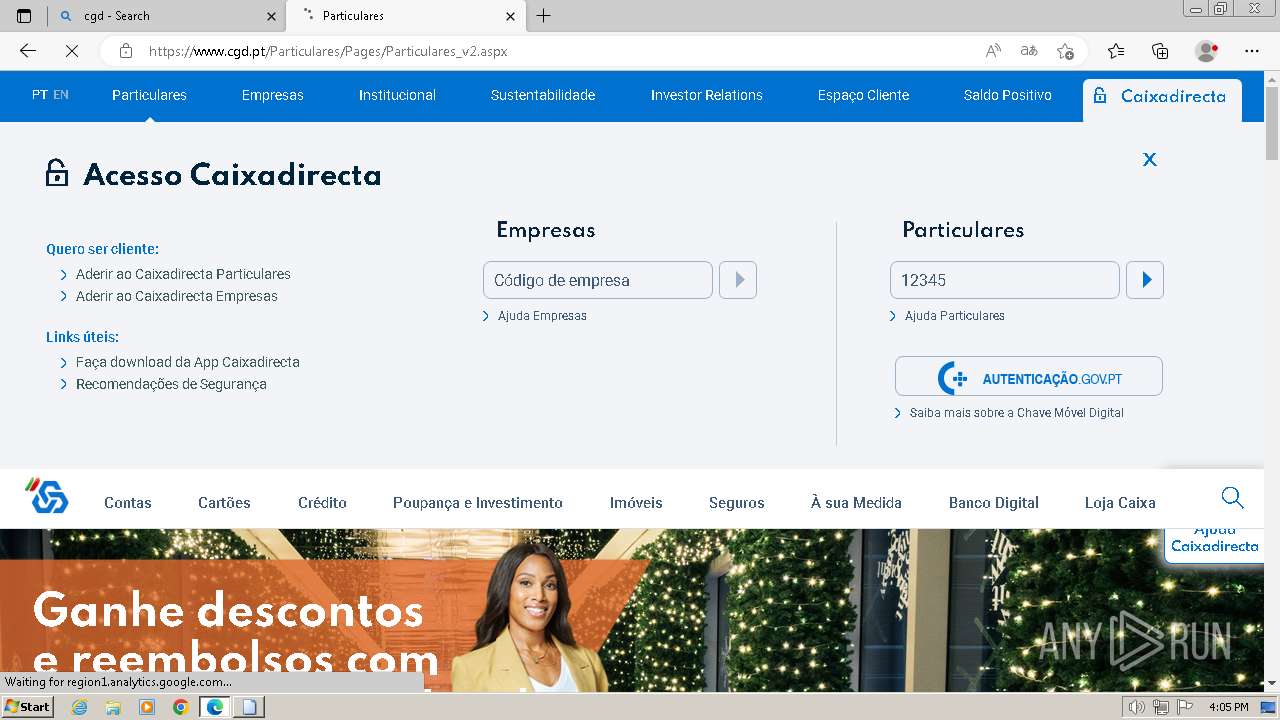
Task: Open Particulares top menu
Action: 149,95
